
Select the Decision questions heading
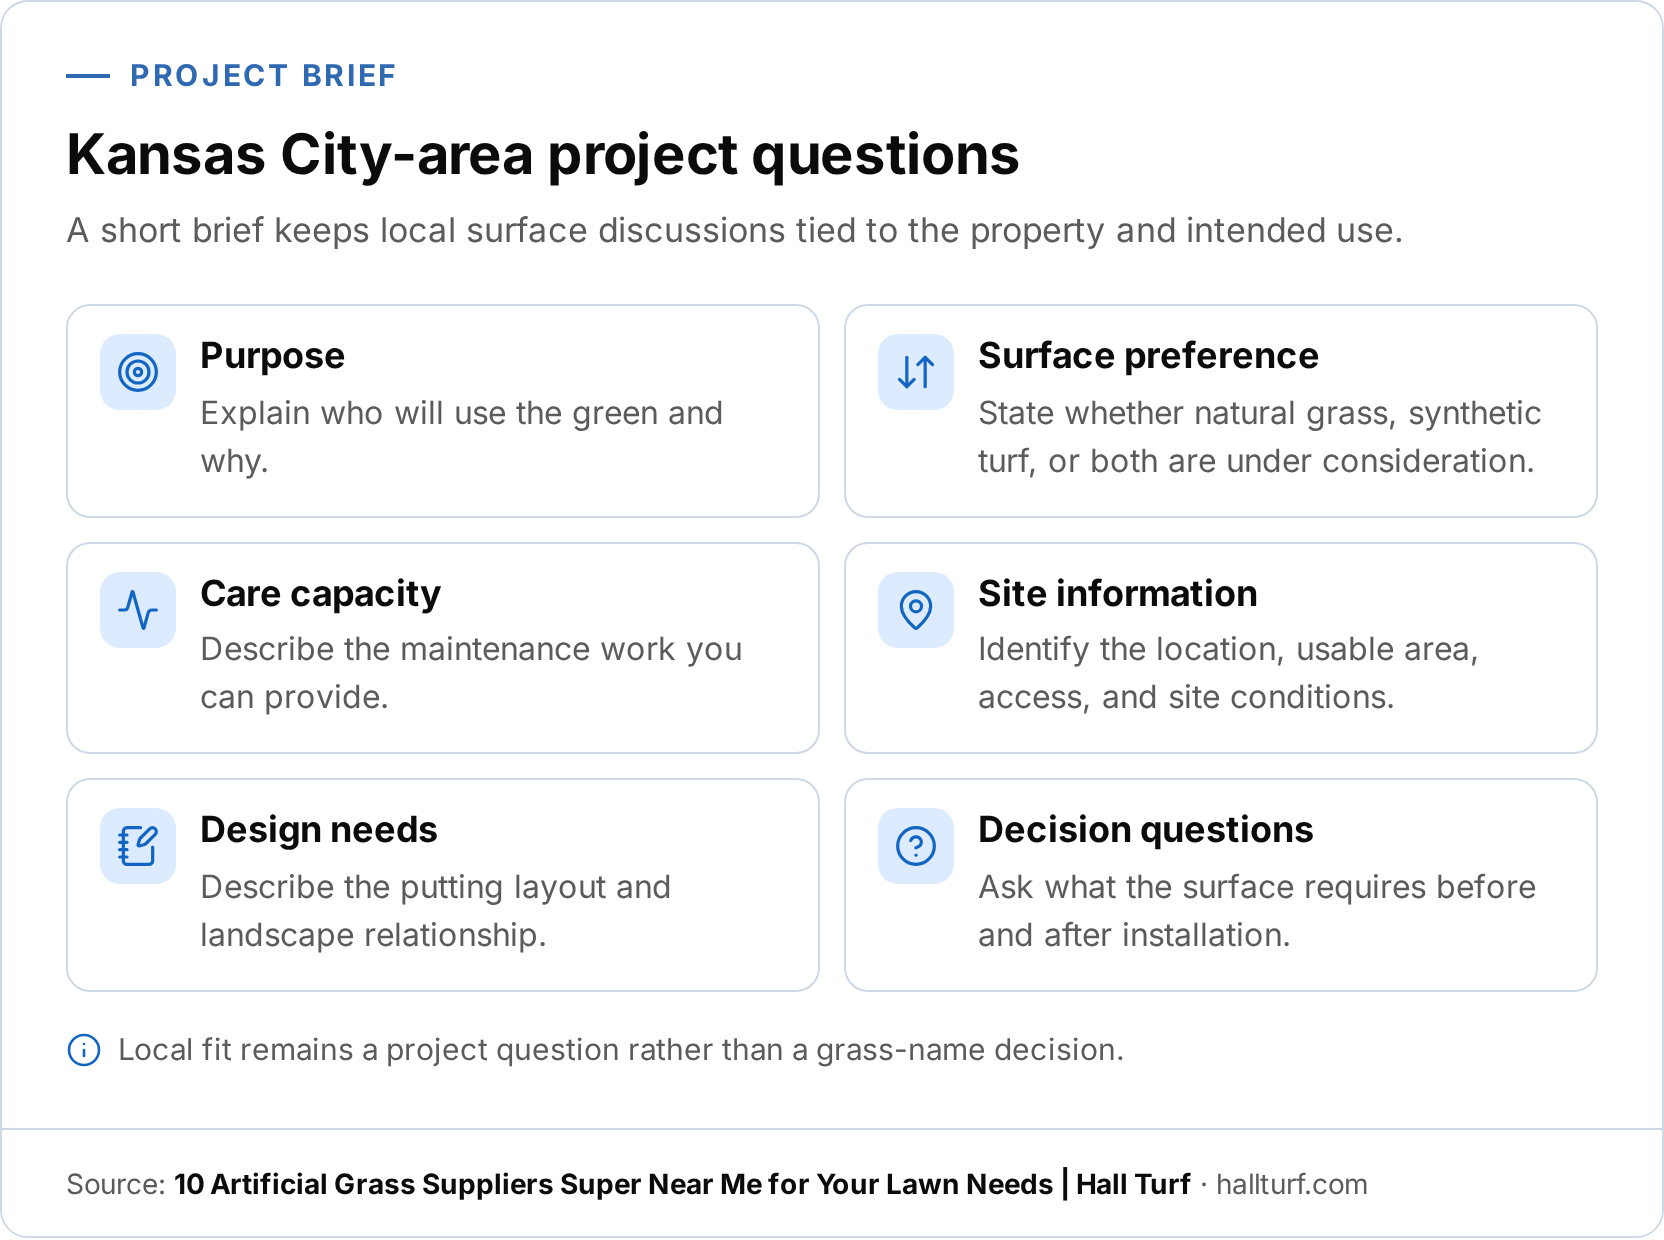pos(1145,830)
